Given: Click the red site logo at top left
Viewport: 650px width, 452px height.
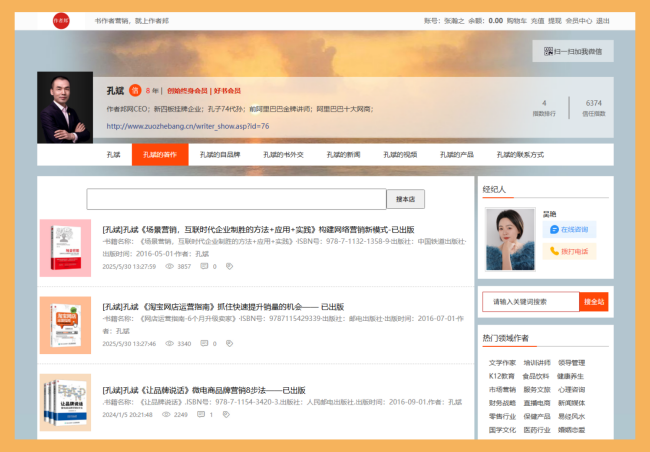Looking at the screenshot, I should tap(61, 20).
